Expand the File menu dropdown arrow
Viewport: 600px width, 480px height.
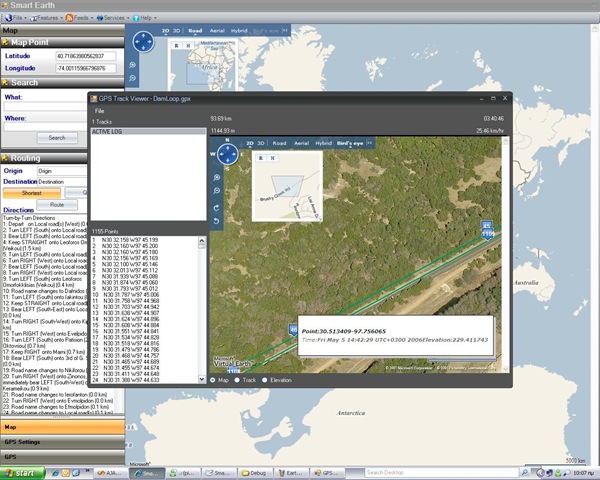(x=25, y=18)
